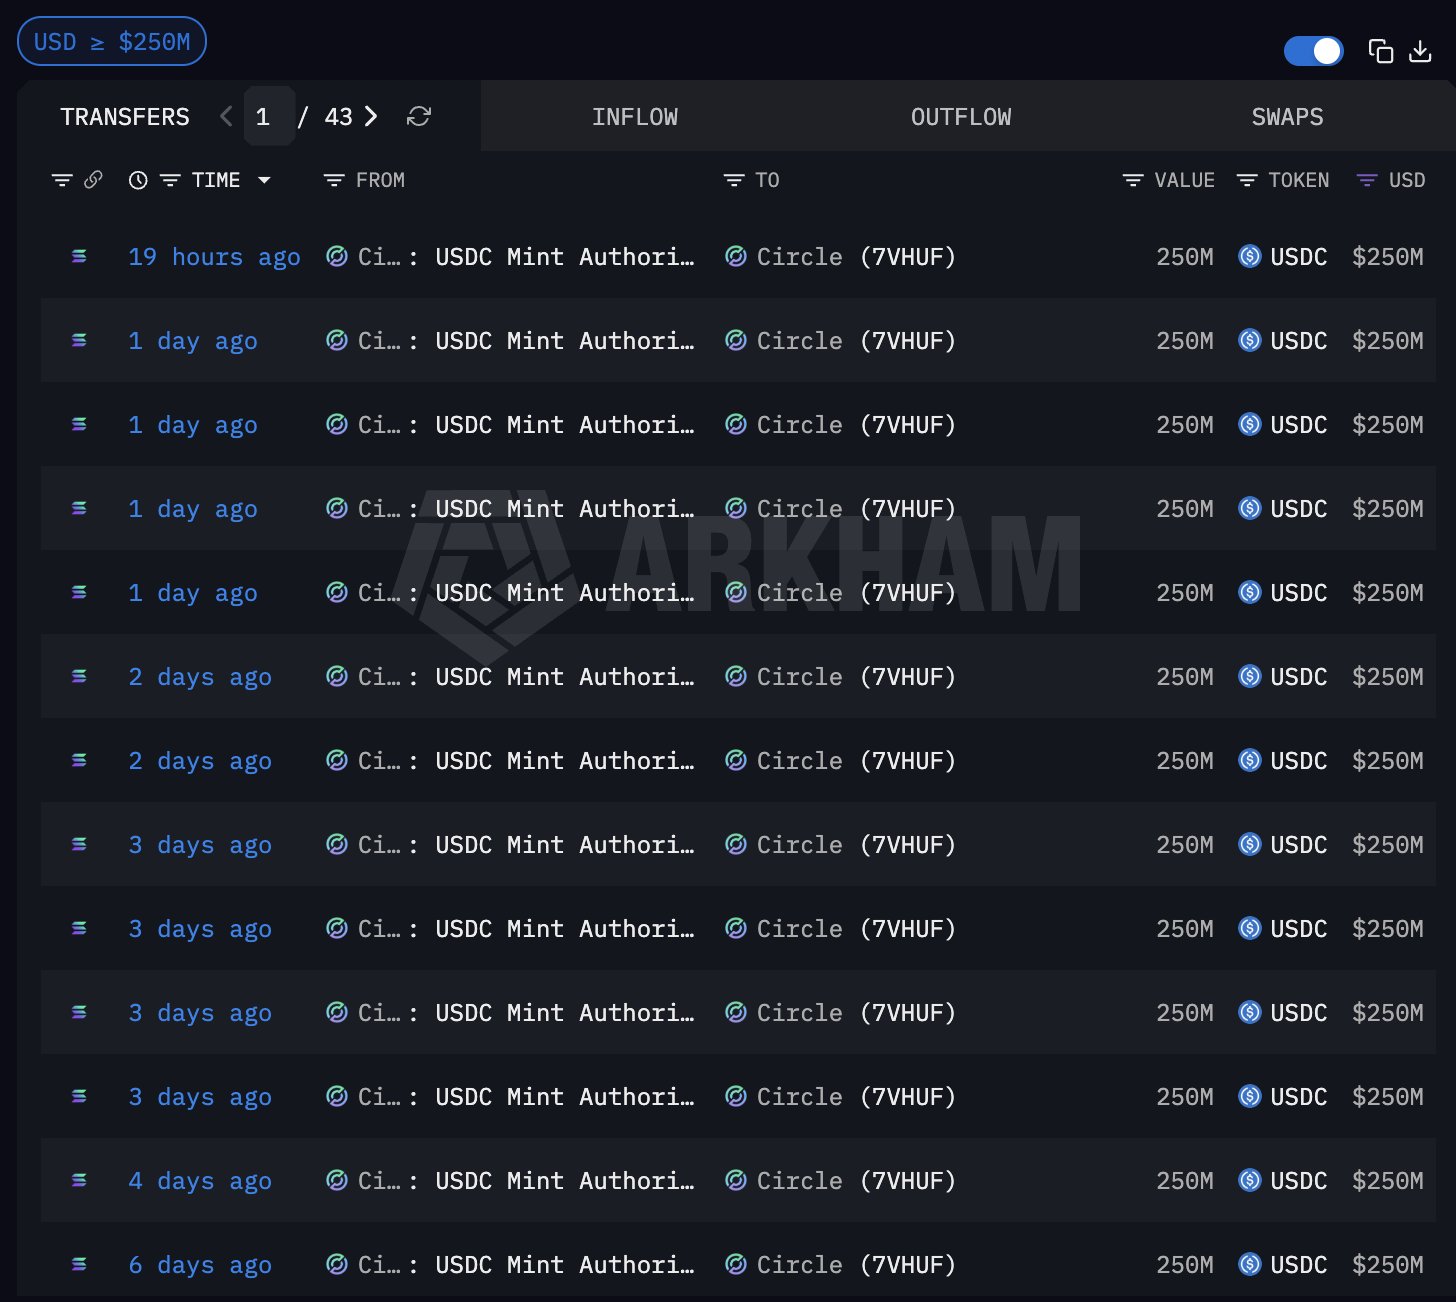
Task: Click the page number input field
Action: click(269, 117)
